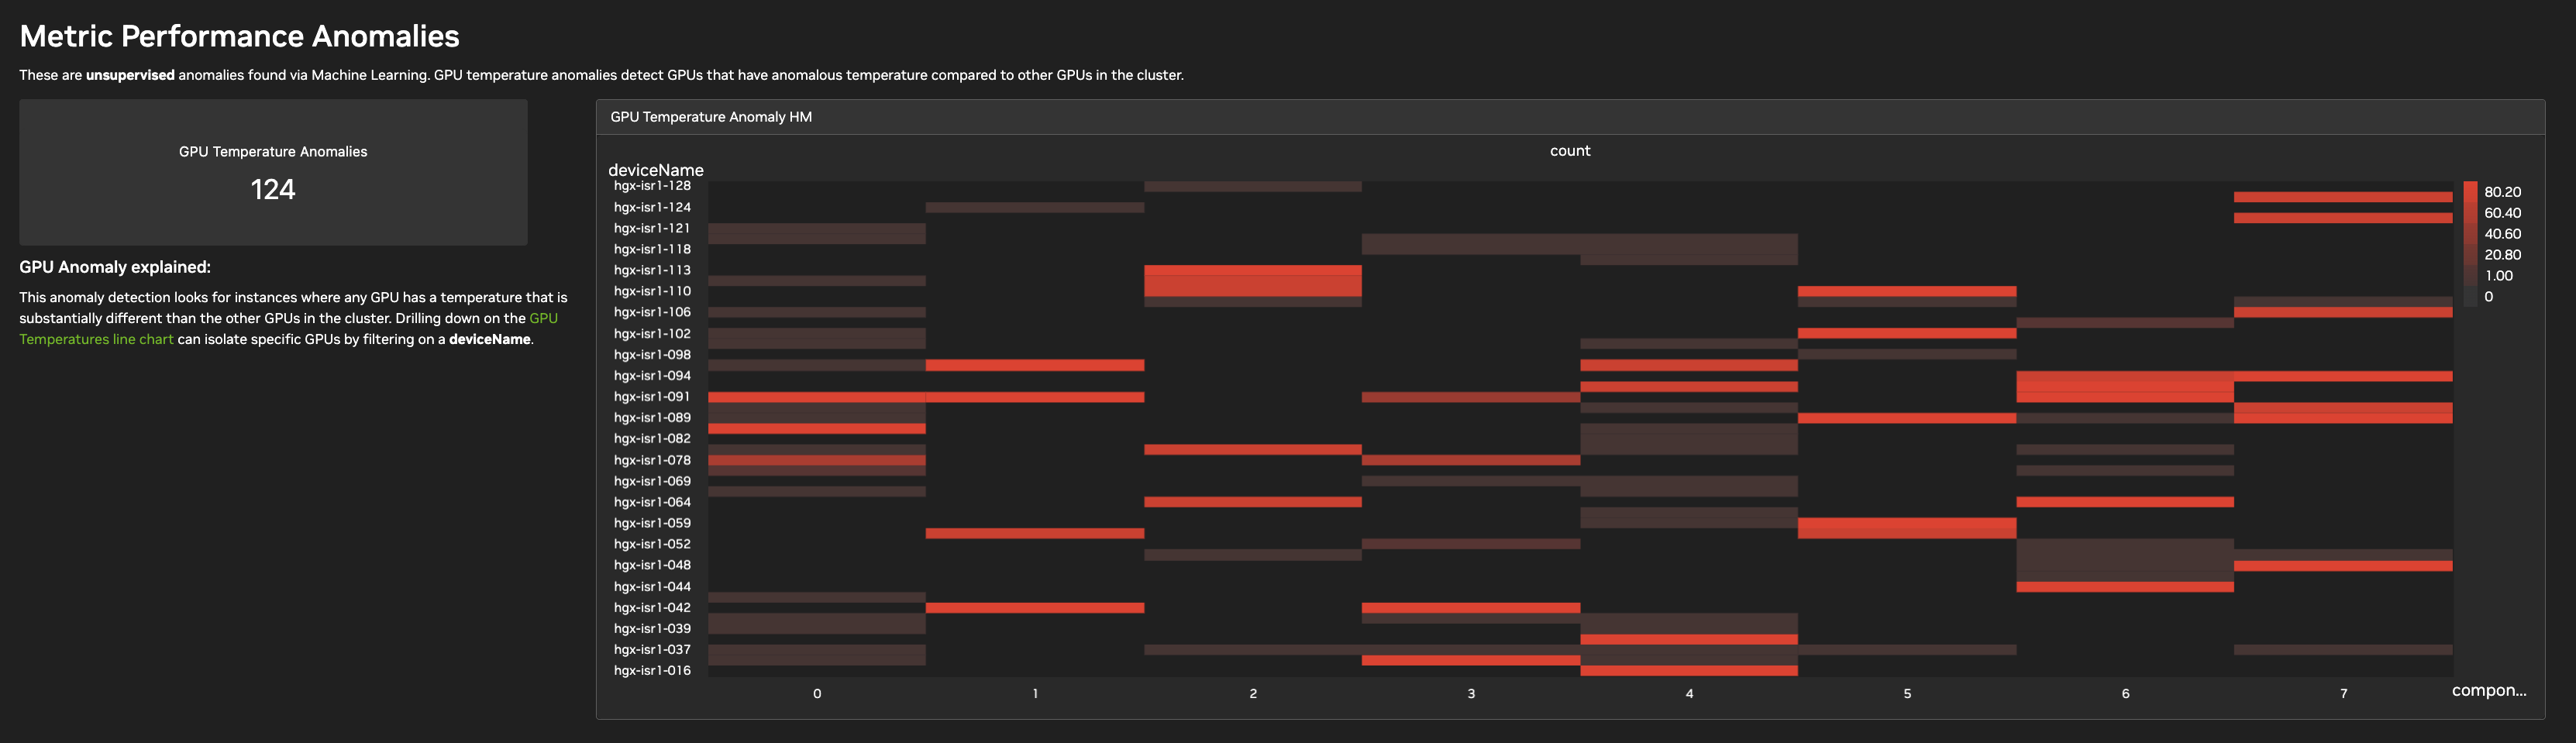The width and height of the screenshot is (2576, 743).
Task: Click device label hgx-isr1-042
Action: click(x=652, y=608)
